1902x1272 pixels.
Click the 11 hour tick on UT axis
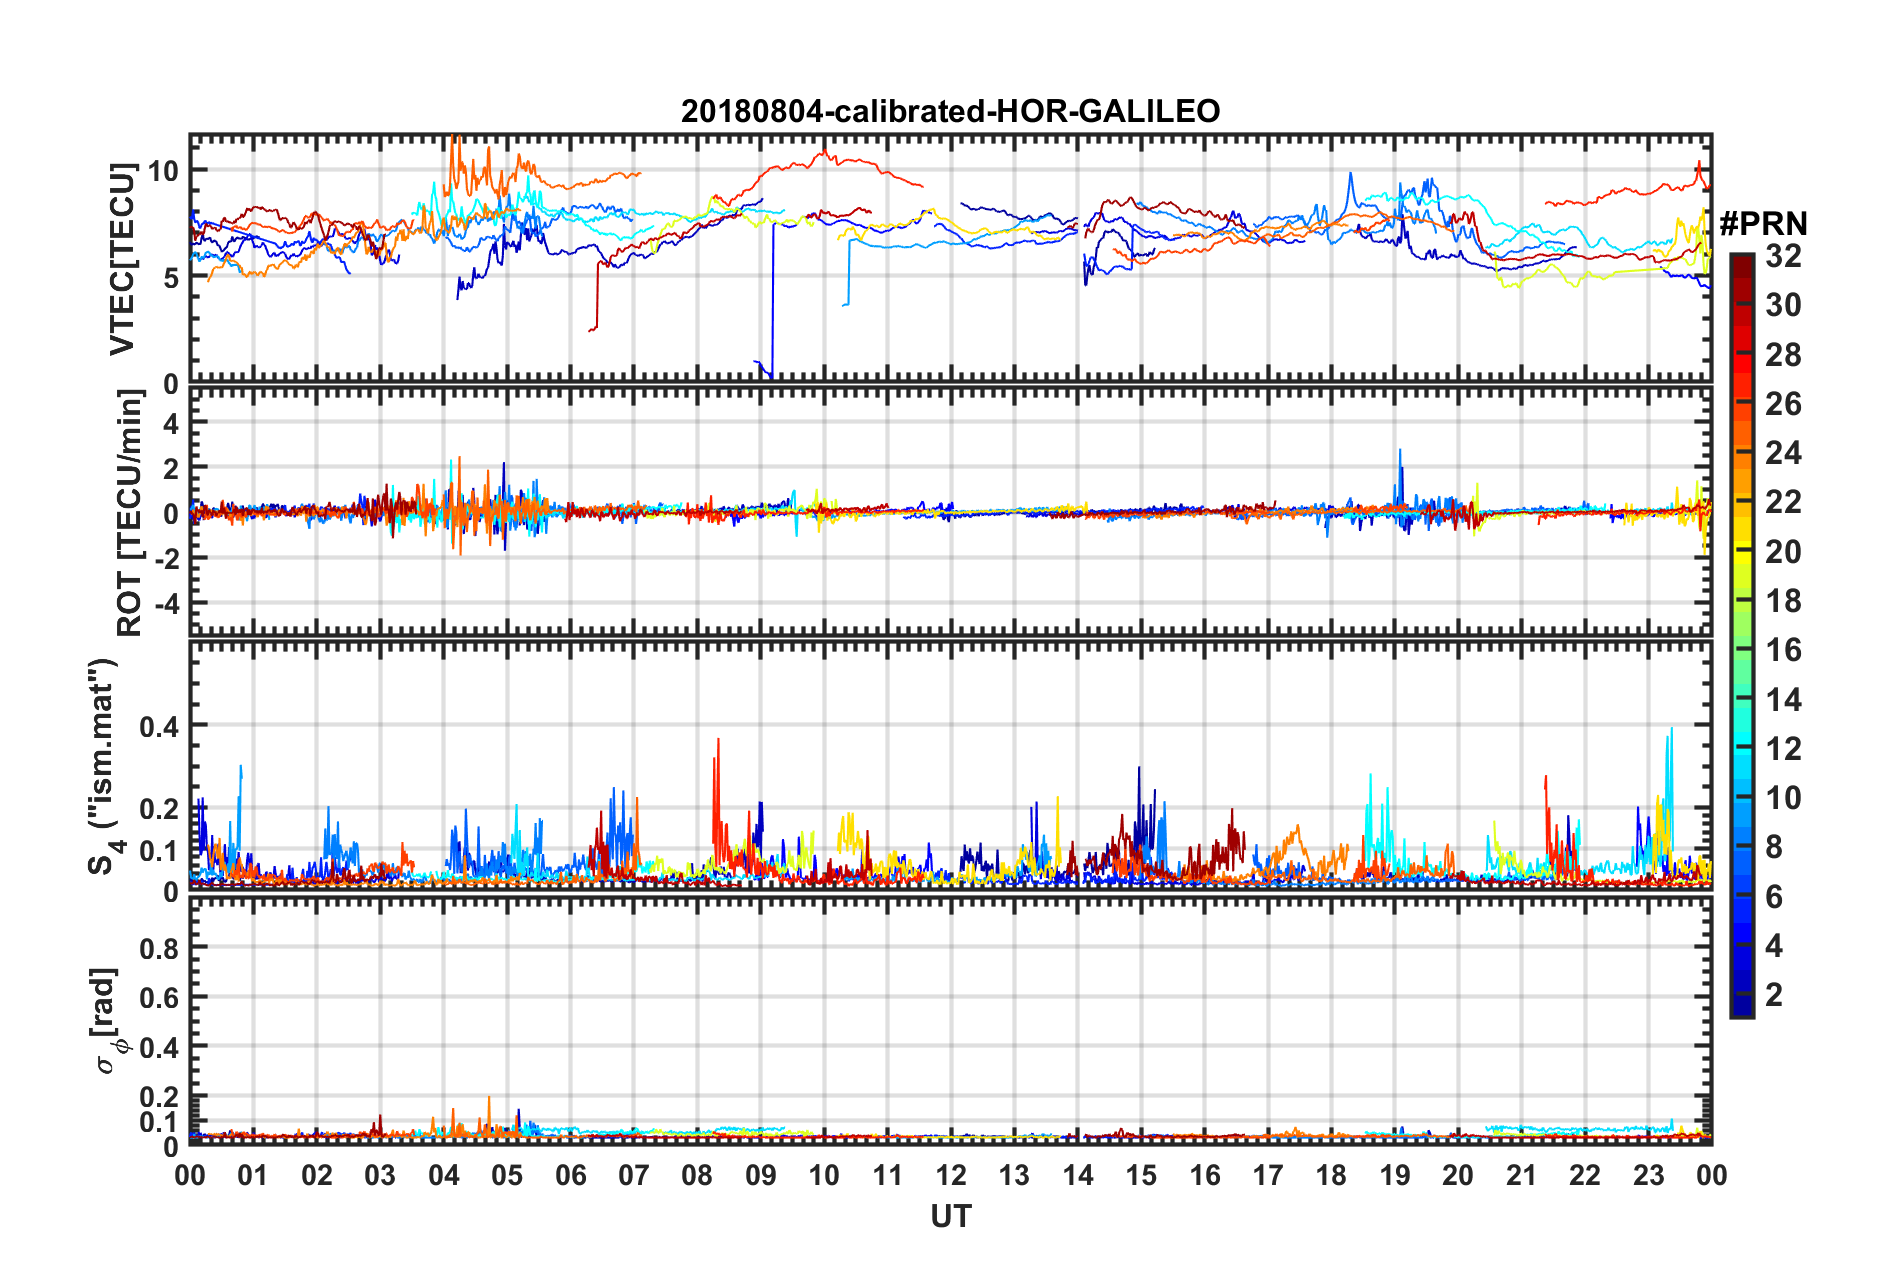point(888,1175)
